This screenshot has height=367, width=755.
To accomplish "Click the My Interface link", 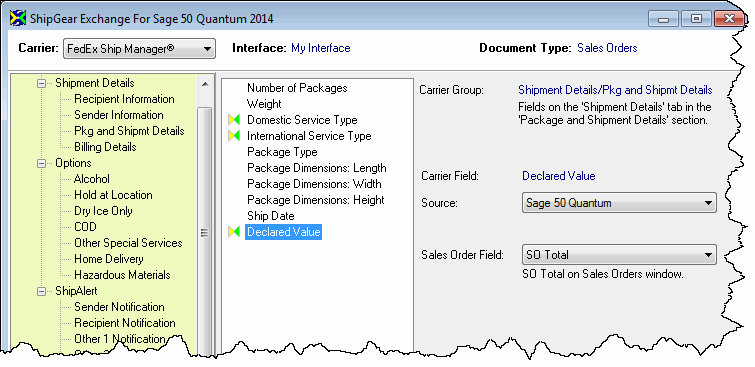I will coord(321,48).
